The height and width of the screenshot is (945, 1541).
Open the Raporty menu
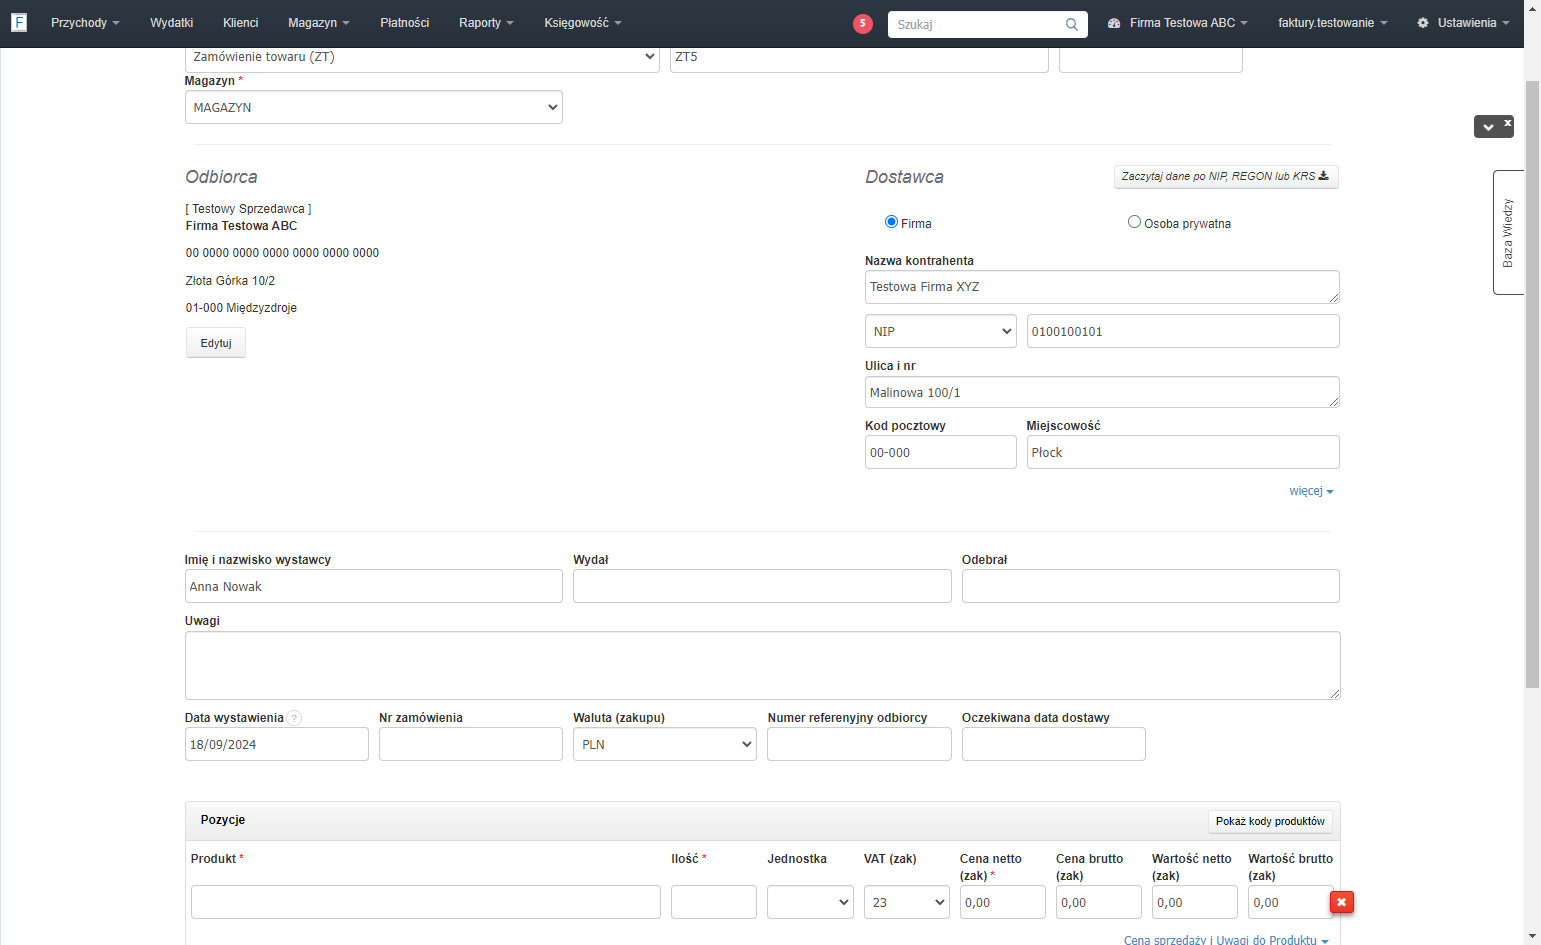tap(486, 23)
